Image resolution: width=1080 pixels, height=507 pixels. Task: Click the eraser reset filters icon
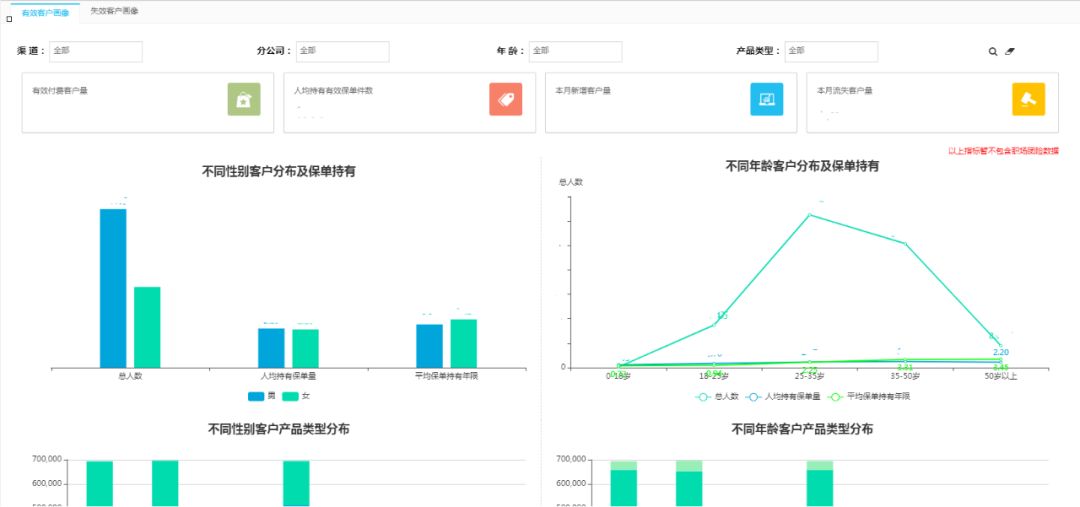click(x=1010, y=51)
